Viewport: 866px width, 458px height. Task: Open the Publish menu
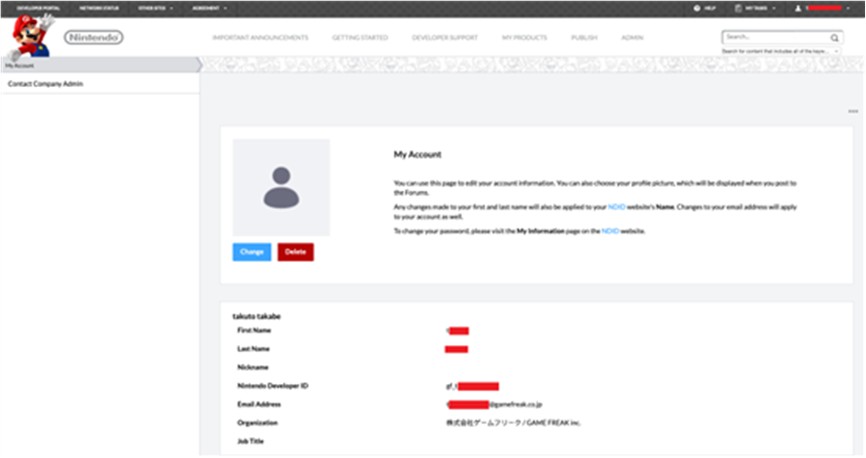coord(584,37)
